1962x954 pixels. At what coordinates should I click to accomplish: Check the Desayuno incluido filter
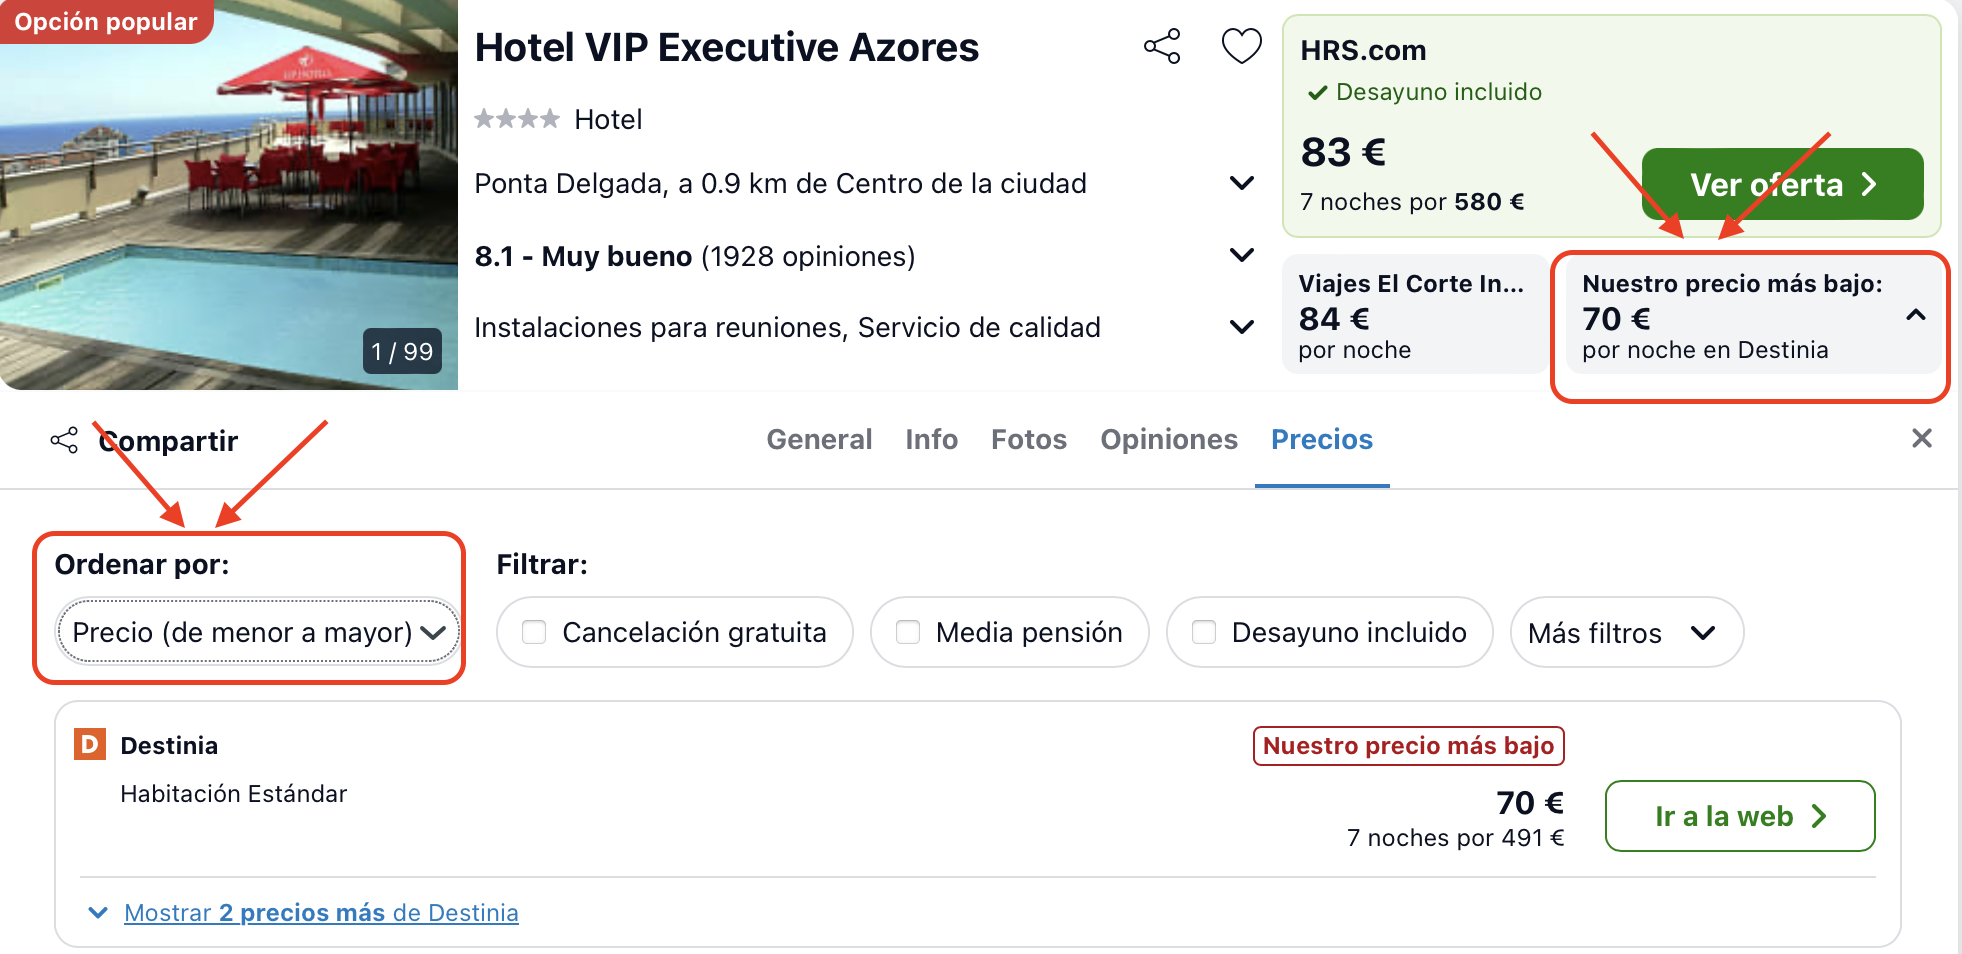[1204, 632]
